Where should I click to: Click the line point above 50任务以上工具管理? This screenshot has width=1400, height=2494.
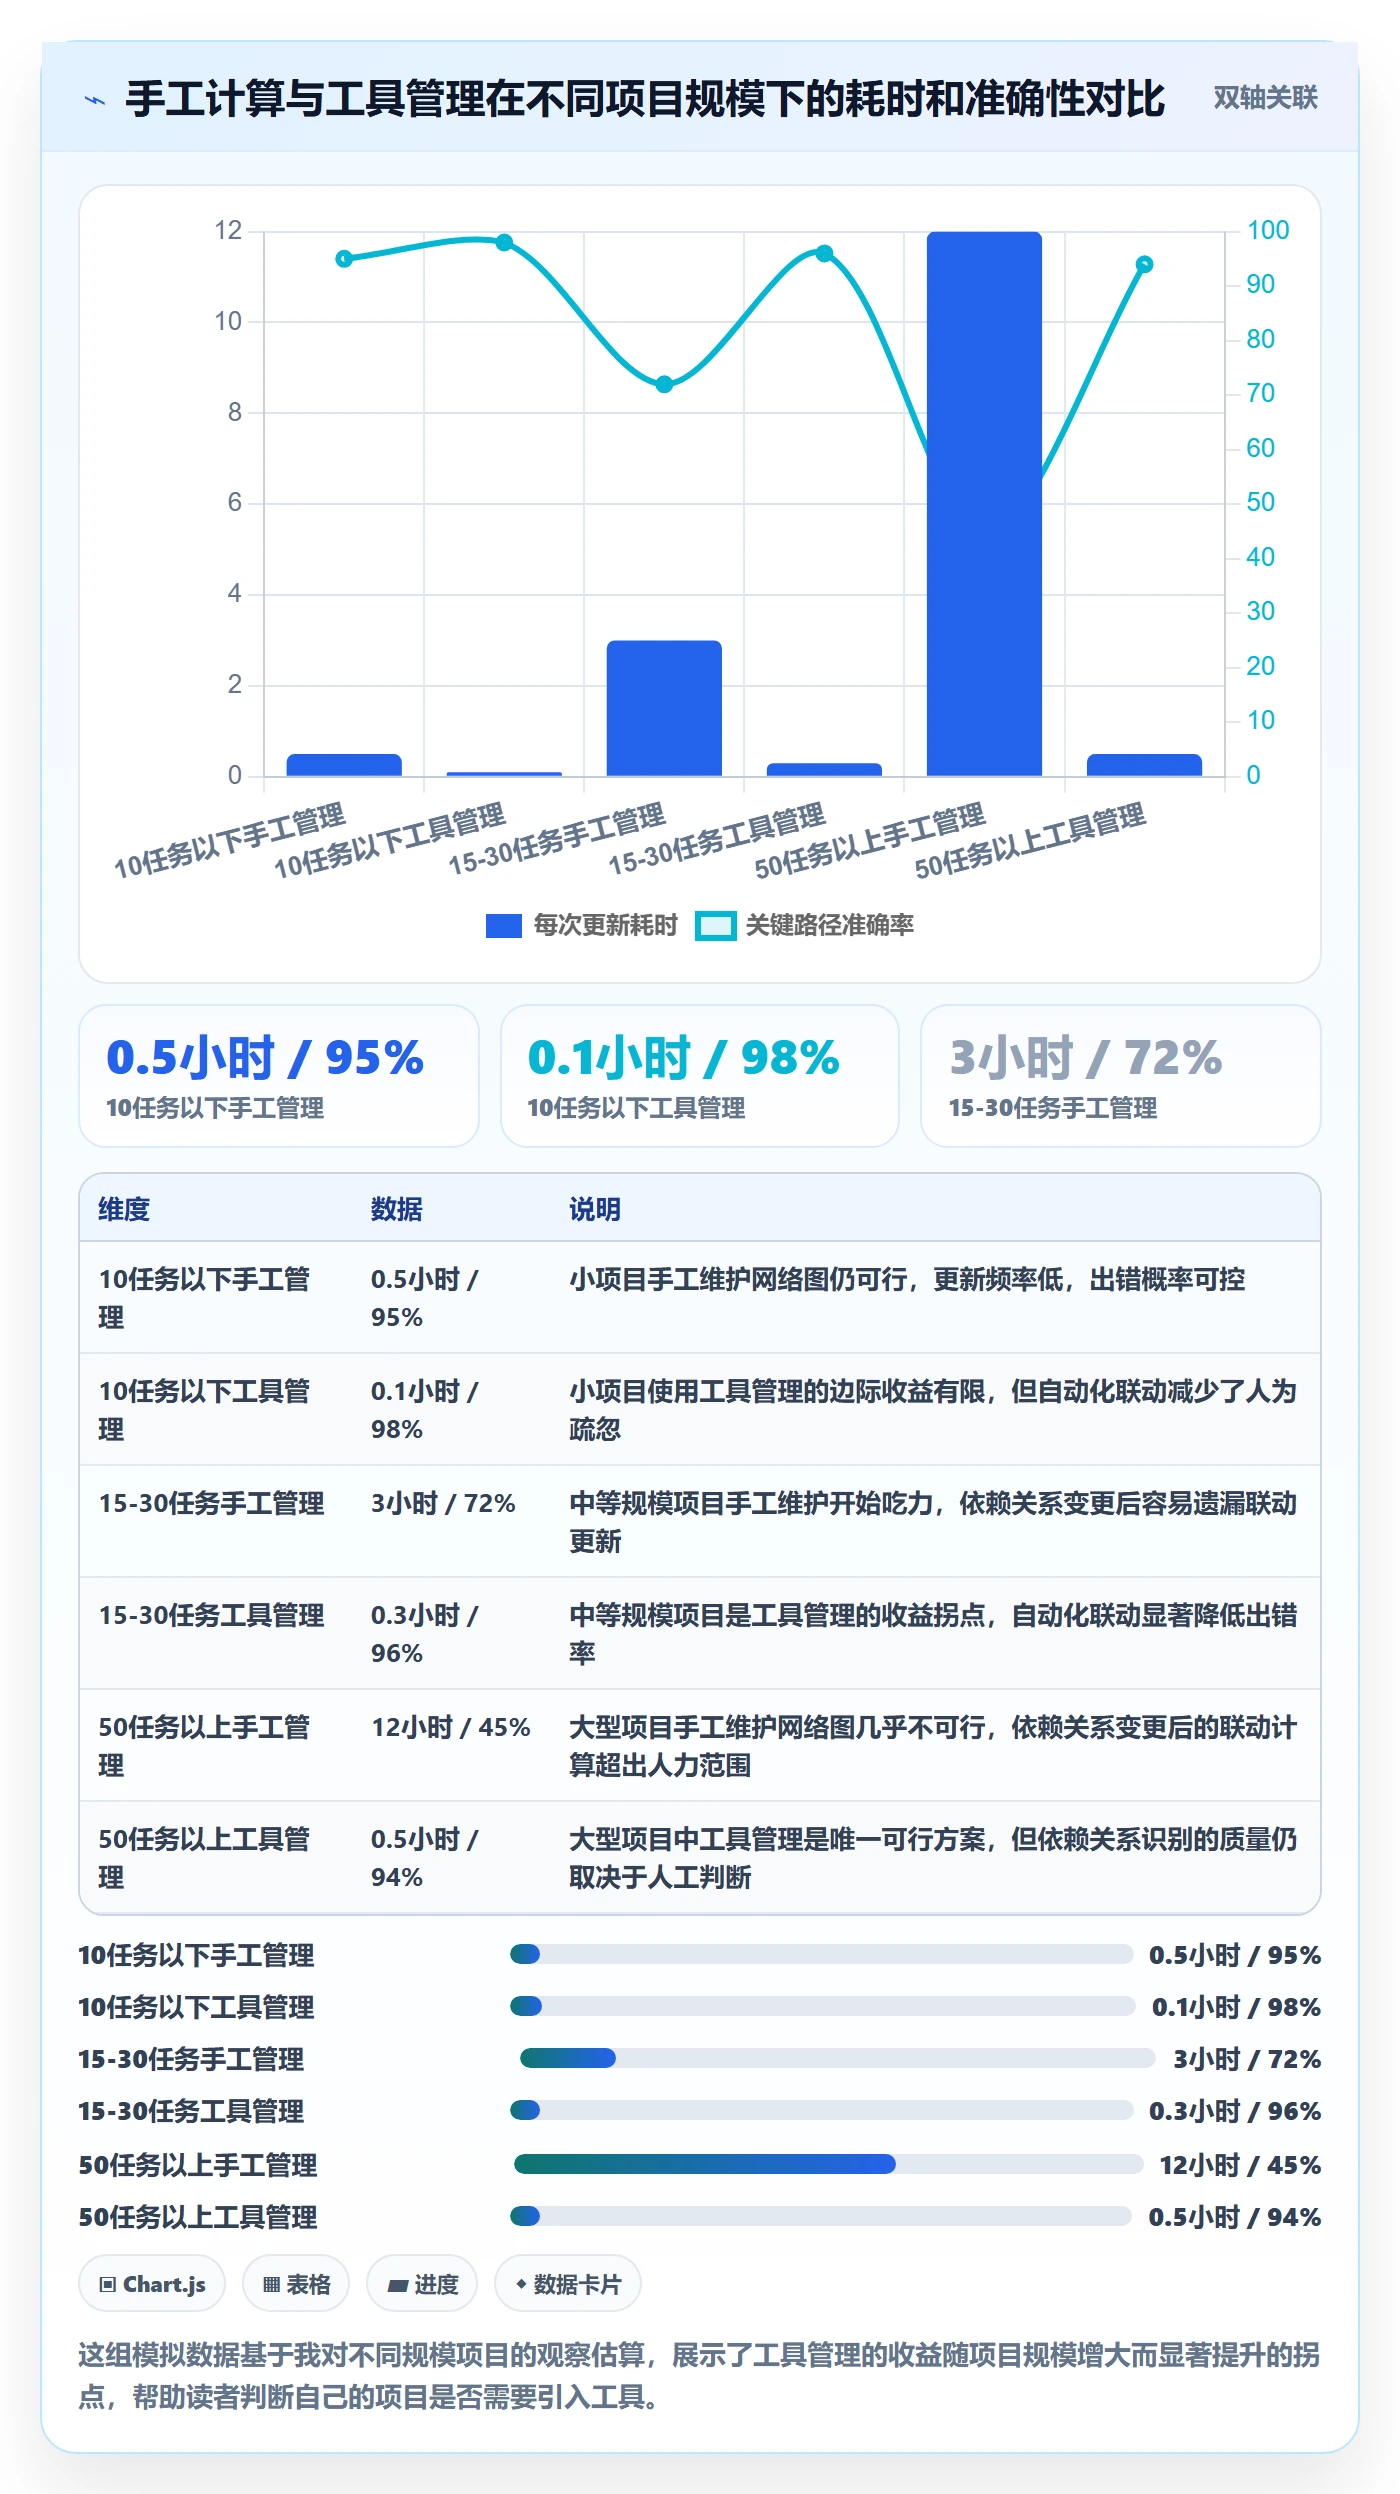[x=1145, y=264]
